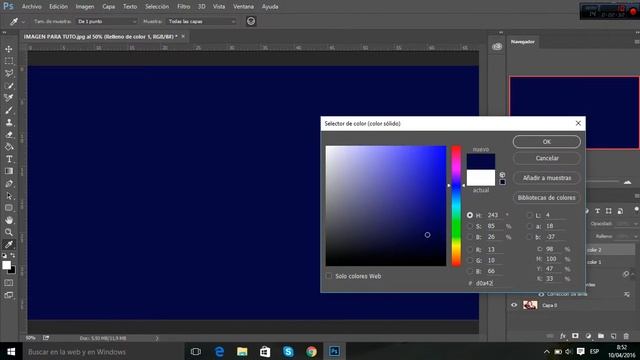Image resolution: width=640 pixels, height=360 pixels.
Task: Select the Brush tool
Action: tap(9, 110)
